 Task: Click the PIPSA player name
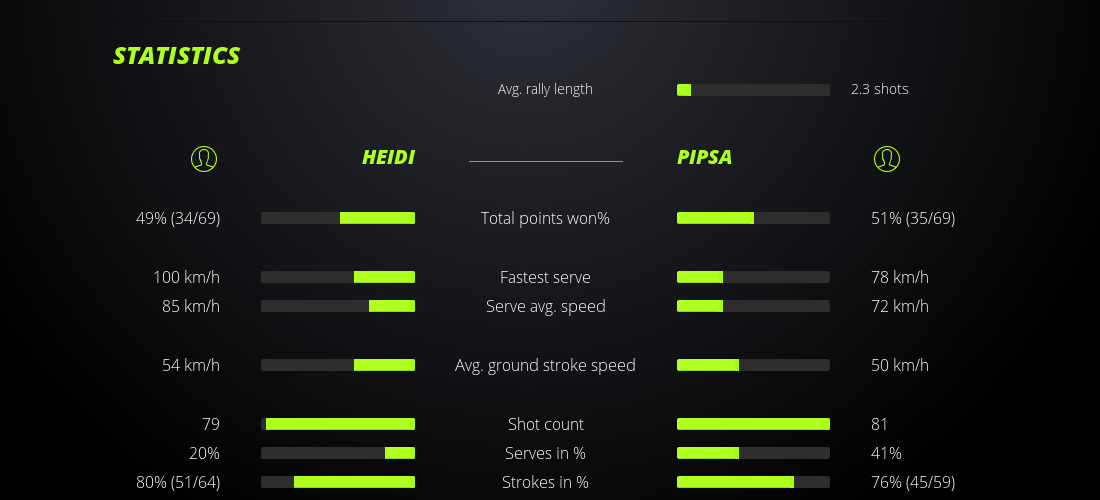click(704, 158)
